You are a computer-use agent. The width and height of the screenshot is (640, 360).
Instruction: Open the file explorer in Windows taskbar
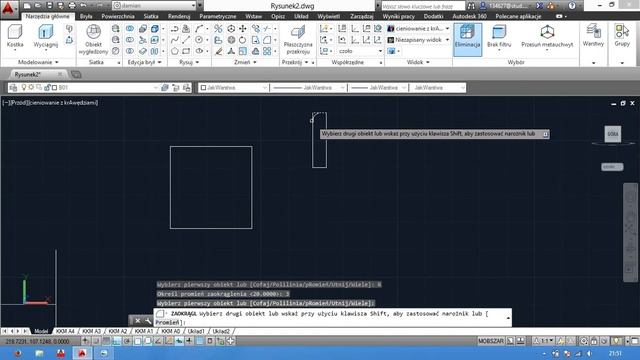tap(39, 353)
